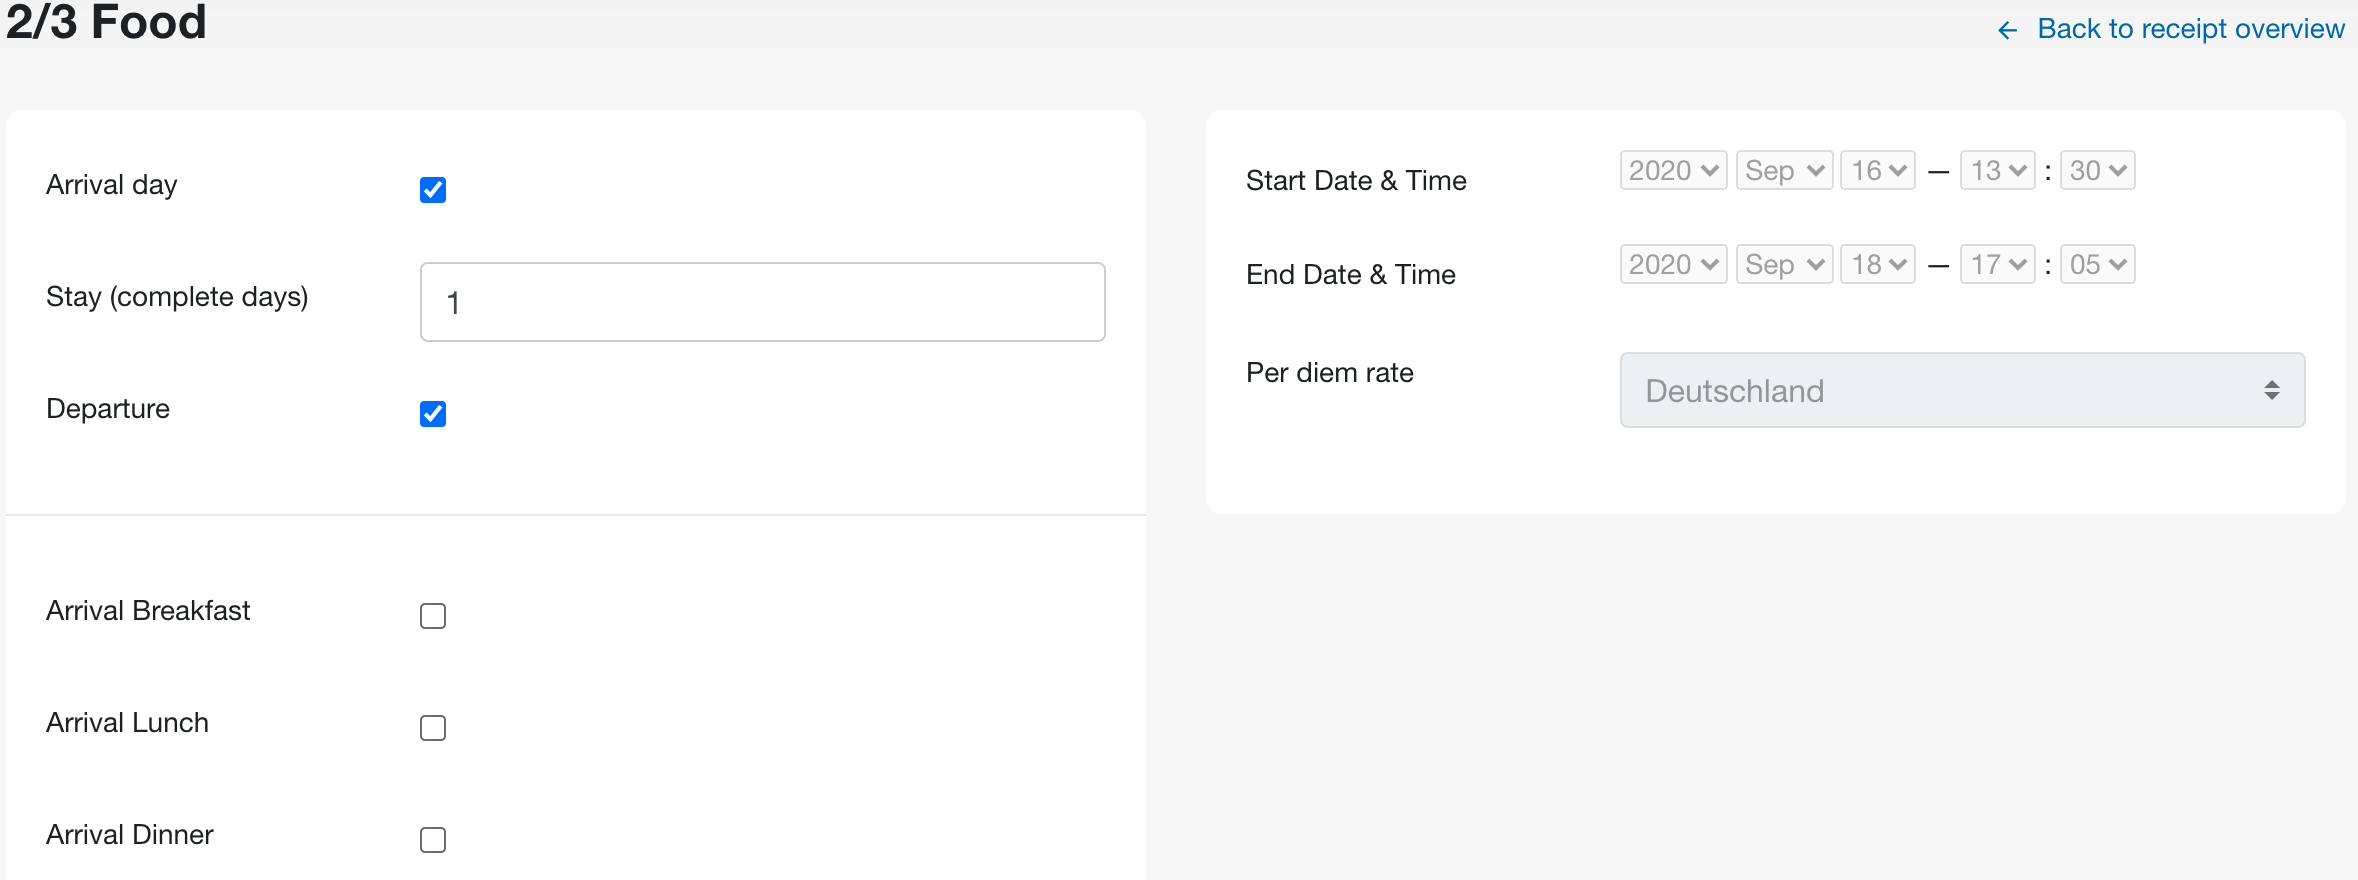This screenshot has width=2358, height=880.
Task: Click the Departure label
Action: tap(108, 409)
